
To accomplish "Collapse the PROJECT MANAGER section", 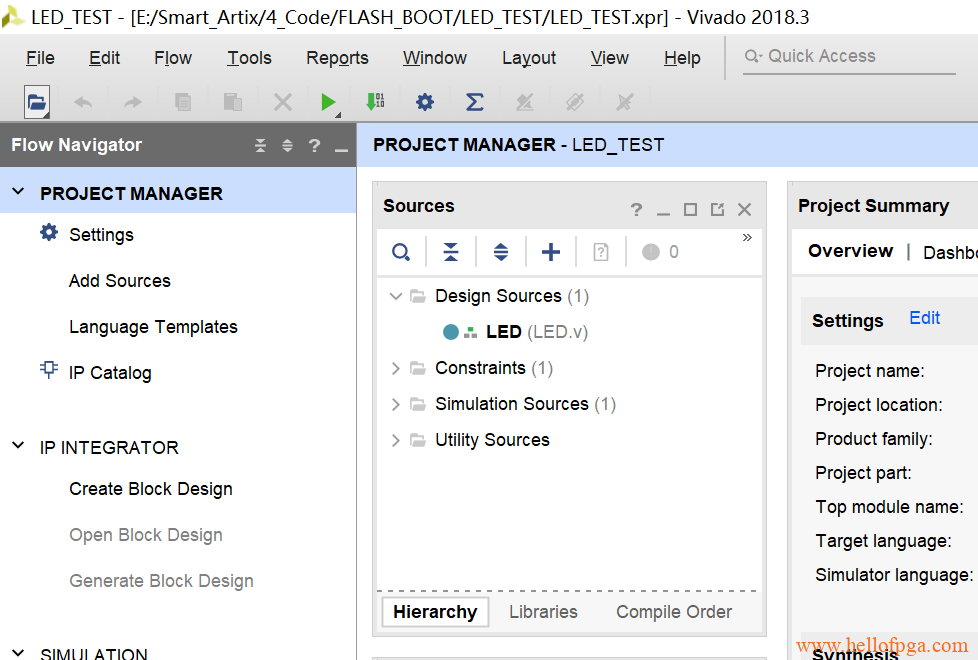I will tap(18, 192).
